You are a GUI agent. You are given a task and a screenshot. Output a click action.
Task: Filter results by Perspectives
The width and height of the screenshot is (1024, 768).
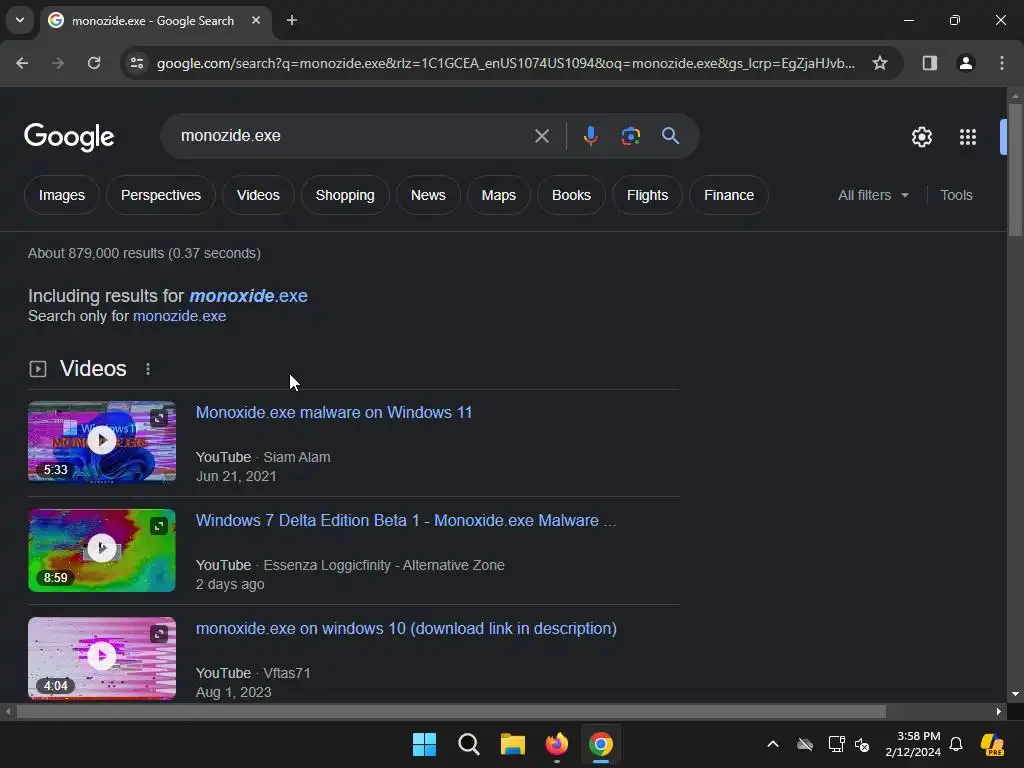161,195
